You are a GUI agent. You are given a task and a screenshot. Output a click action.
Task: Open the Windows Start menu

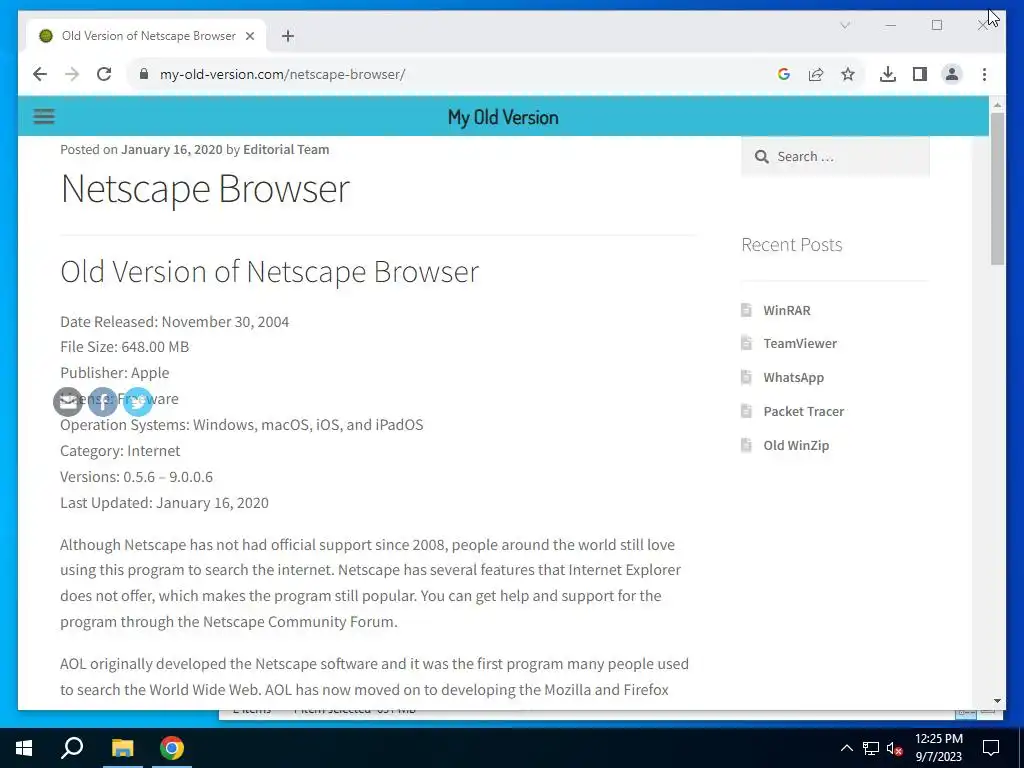(24, 748)
